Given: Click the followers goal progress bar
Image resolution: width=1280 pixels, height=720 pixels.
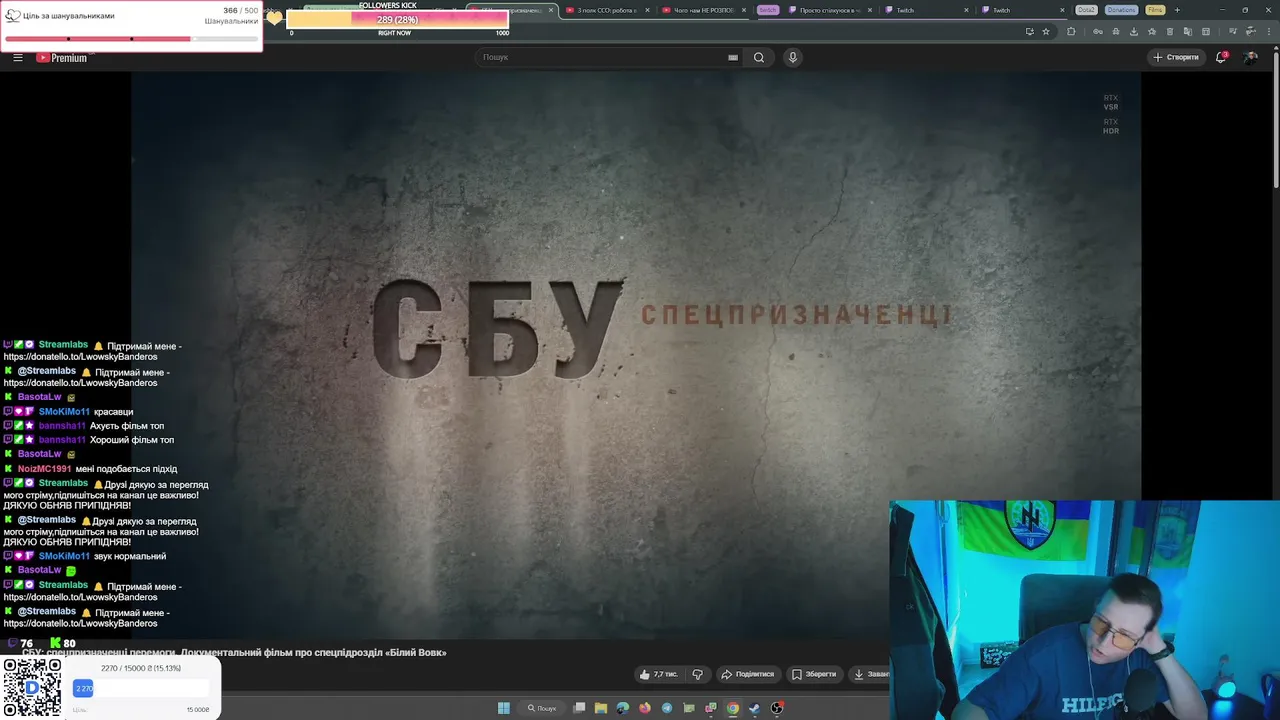Looking at the screenshot, I should pyautogui.click(x=131, y=39).
